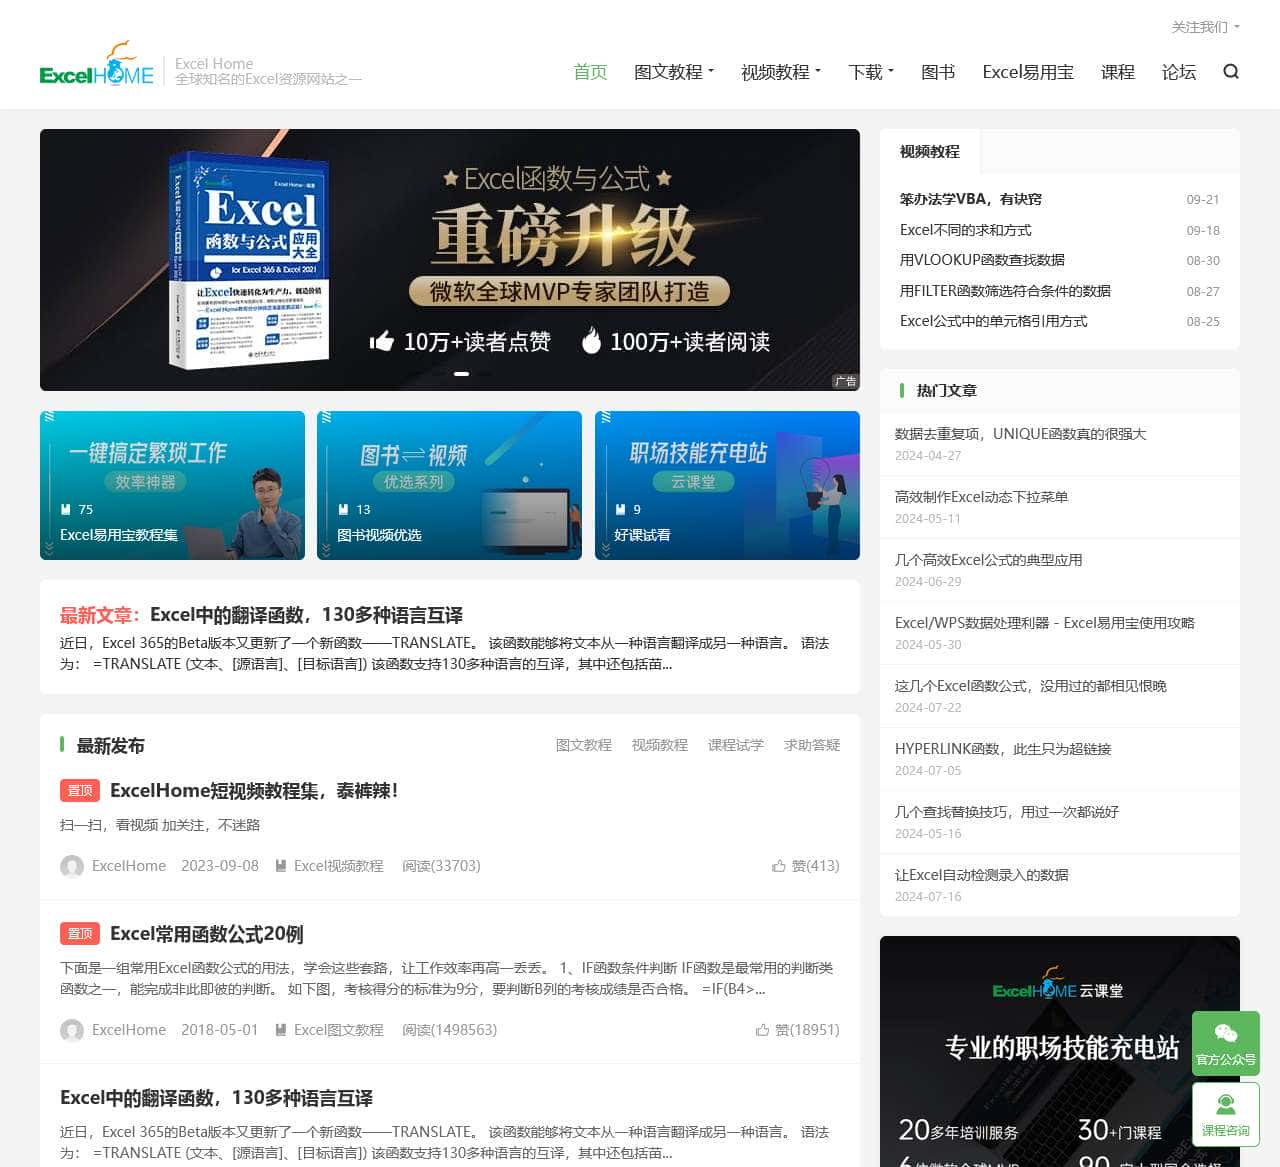Open 图书 in navigation bar
This screenshot has height=1167, width=1280.
pyautogui.click(x=938, y=72)
